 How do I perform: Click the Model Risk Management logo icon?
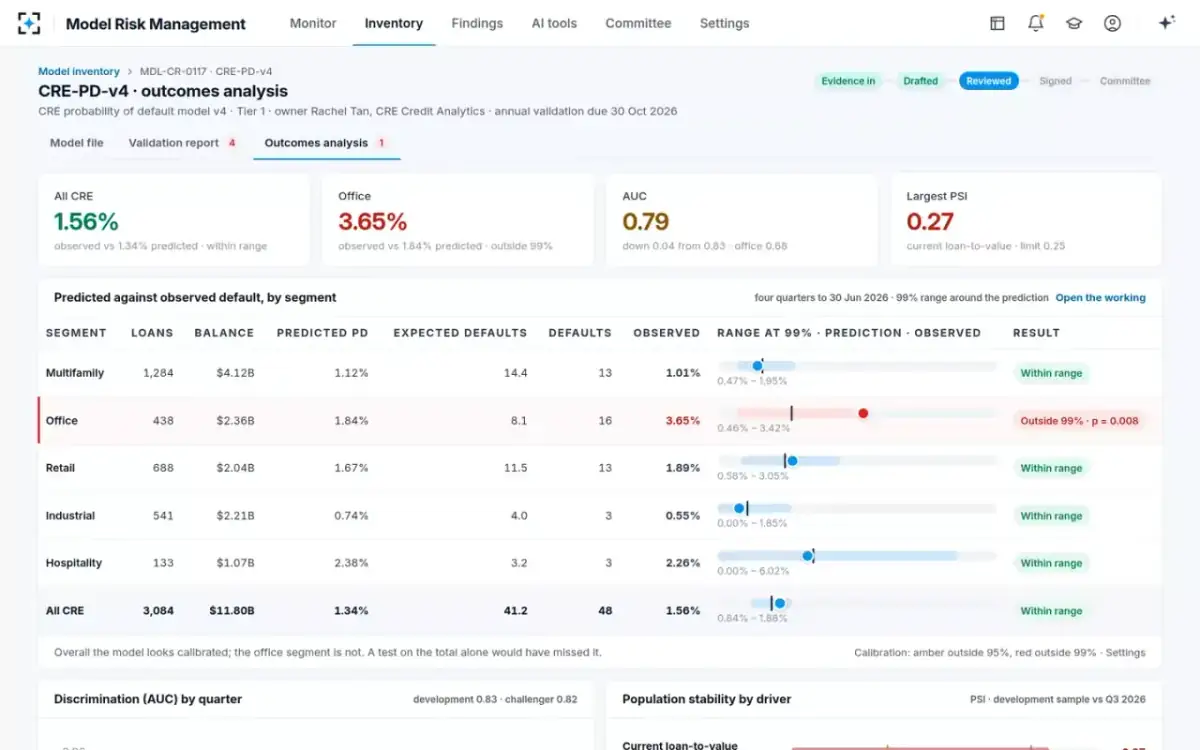pos(30,23)
